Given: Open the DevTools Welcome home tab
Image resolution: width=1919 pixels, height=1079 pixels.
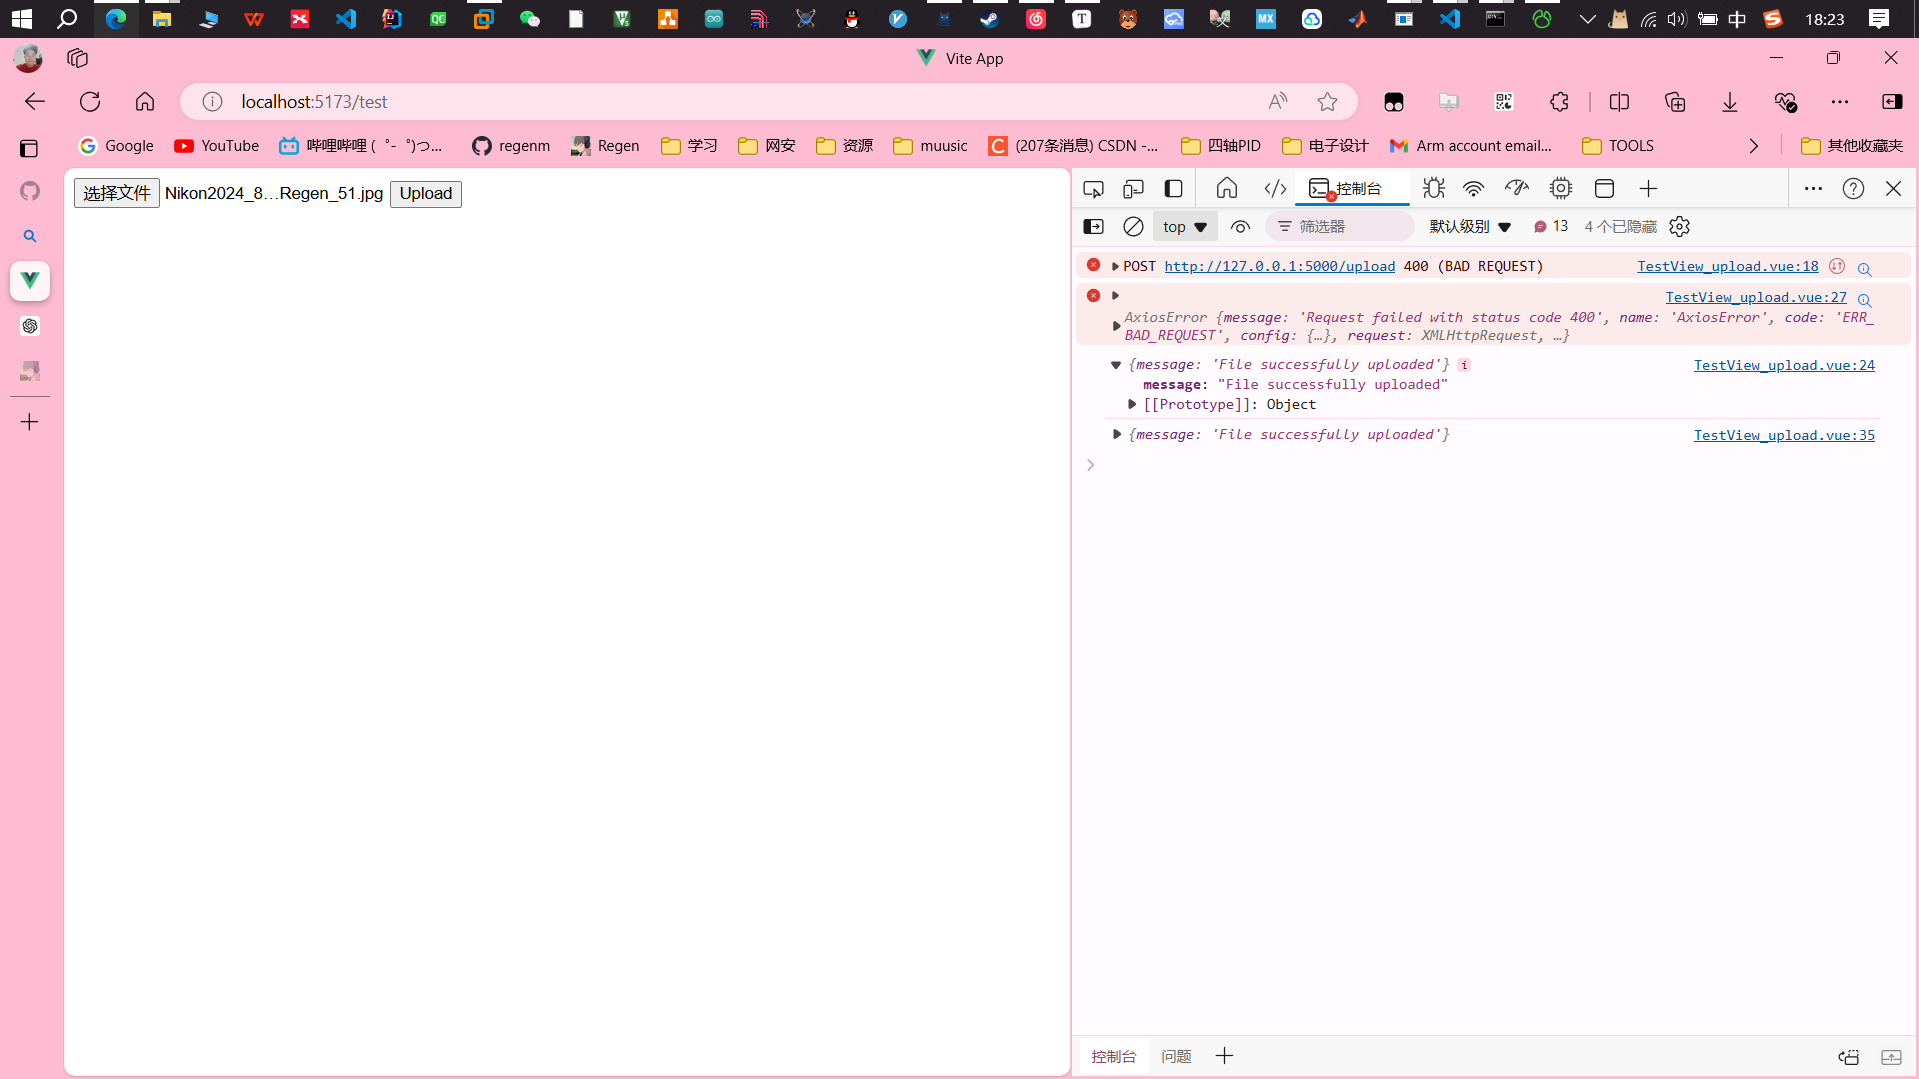Looking at the screenshot, I should 1227,188.
